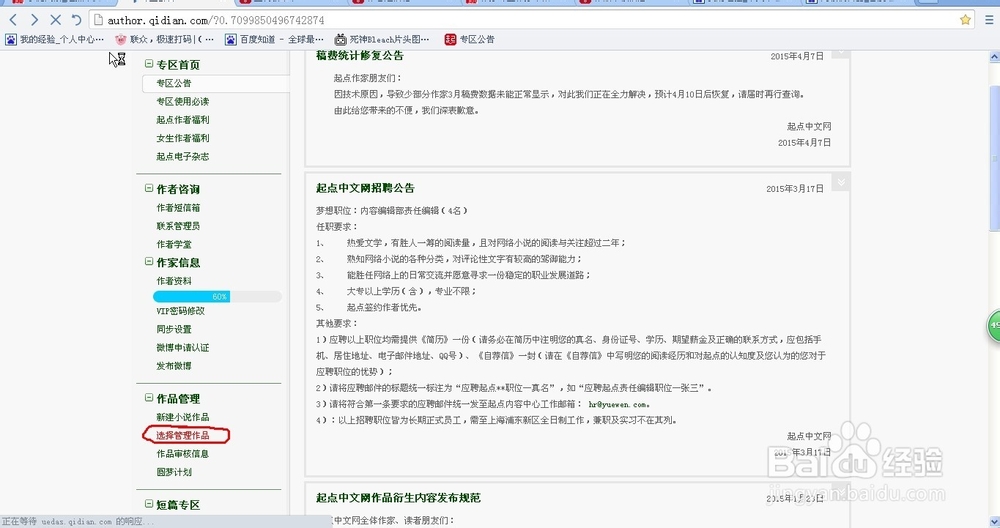Open 联众，极速打码 bookmark

click(165, 40)
